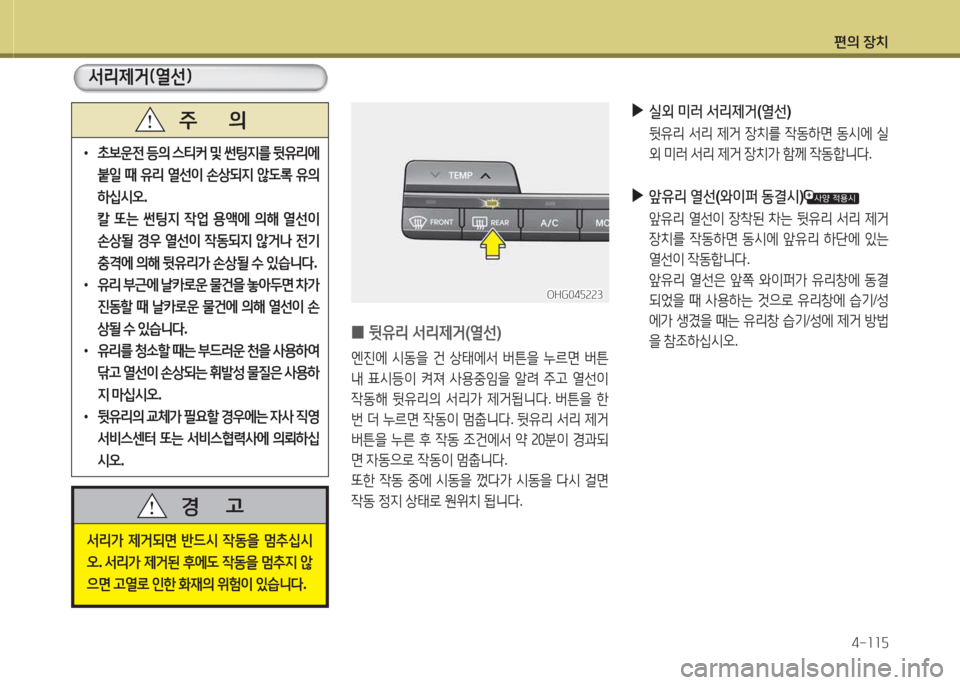
Task: Click the rear defrost icon beside REAR
Action: pyautogui.click(x=478, y=223)
